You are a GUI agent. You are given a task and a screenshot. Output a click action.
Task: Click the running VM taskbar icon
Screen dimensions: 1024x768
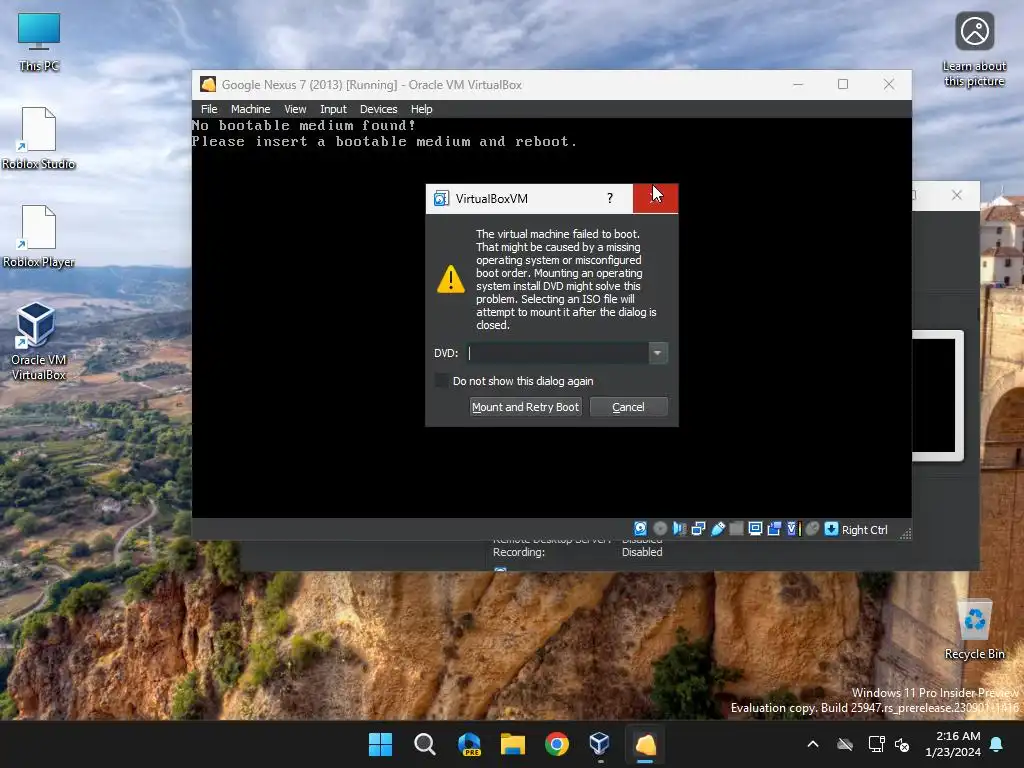[x=645, y=744]
